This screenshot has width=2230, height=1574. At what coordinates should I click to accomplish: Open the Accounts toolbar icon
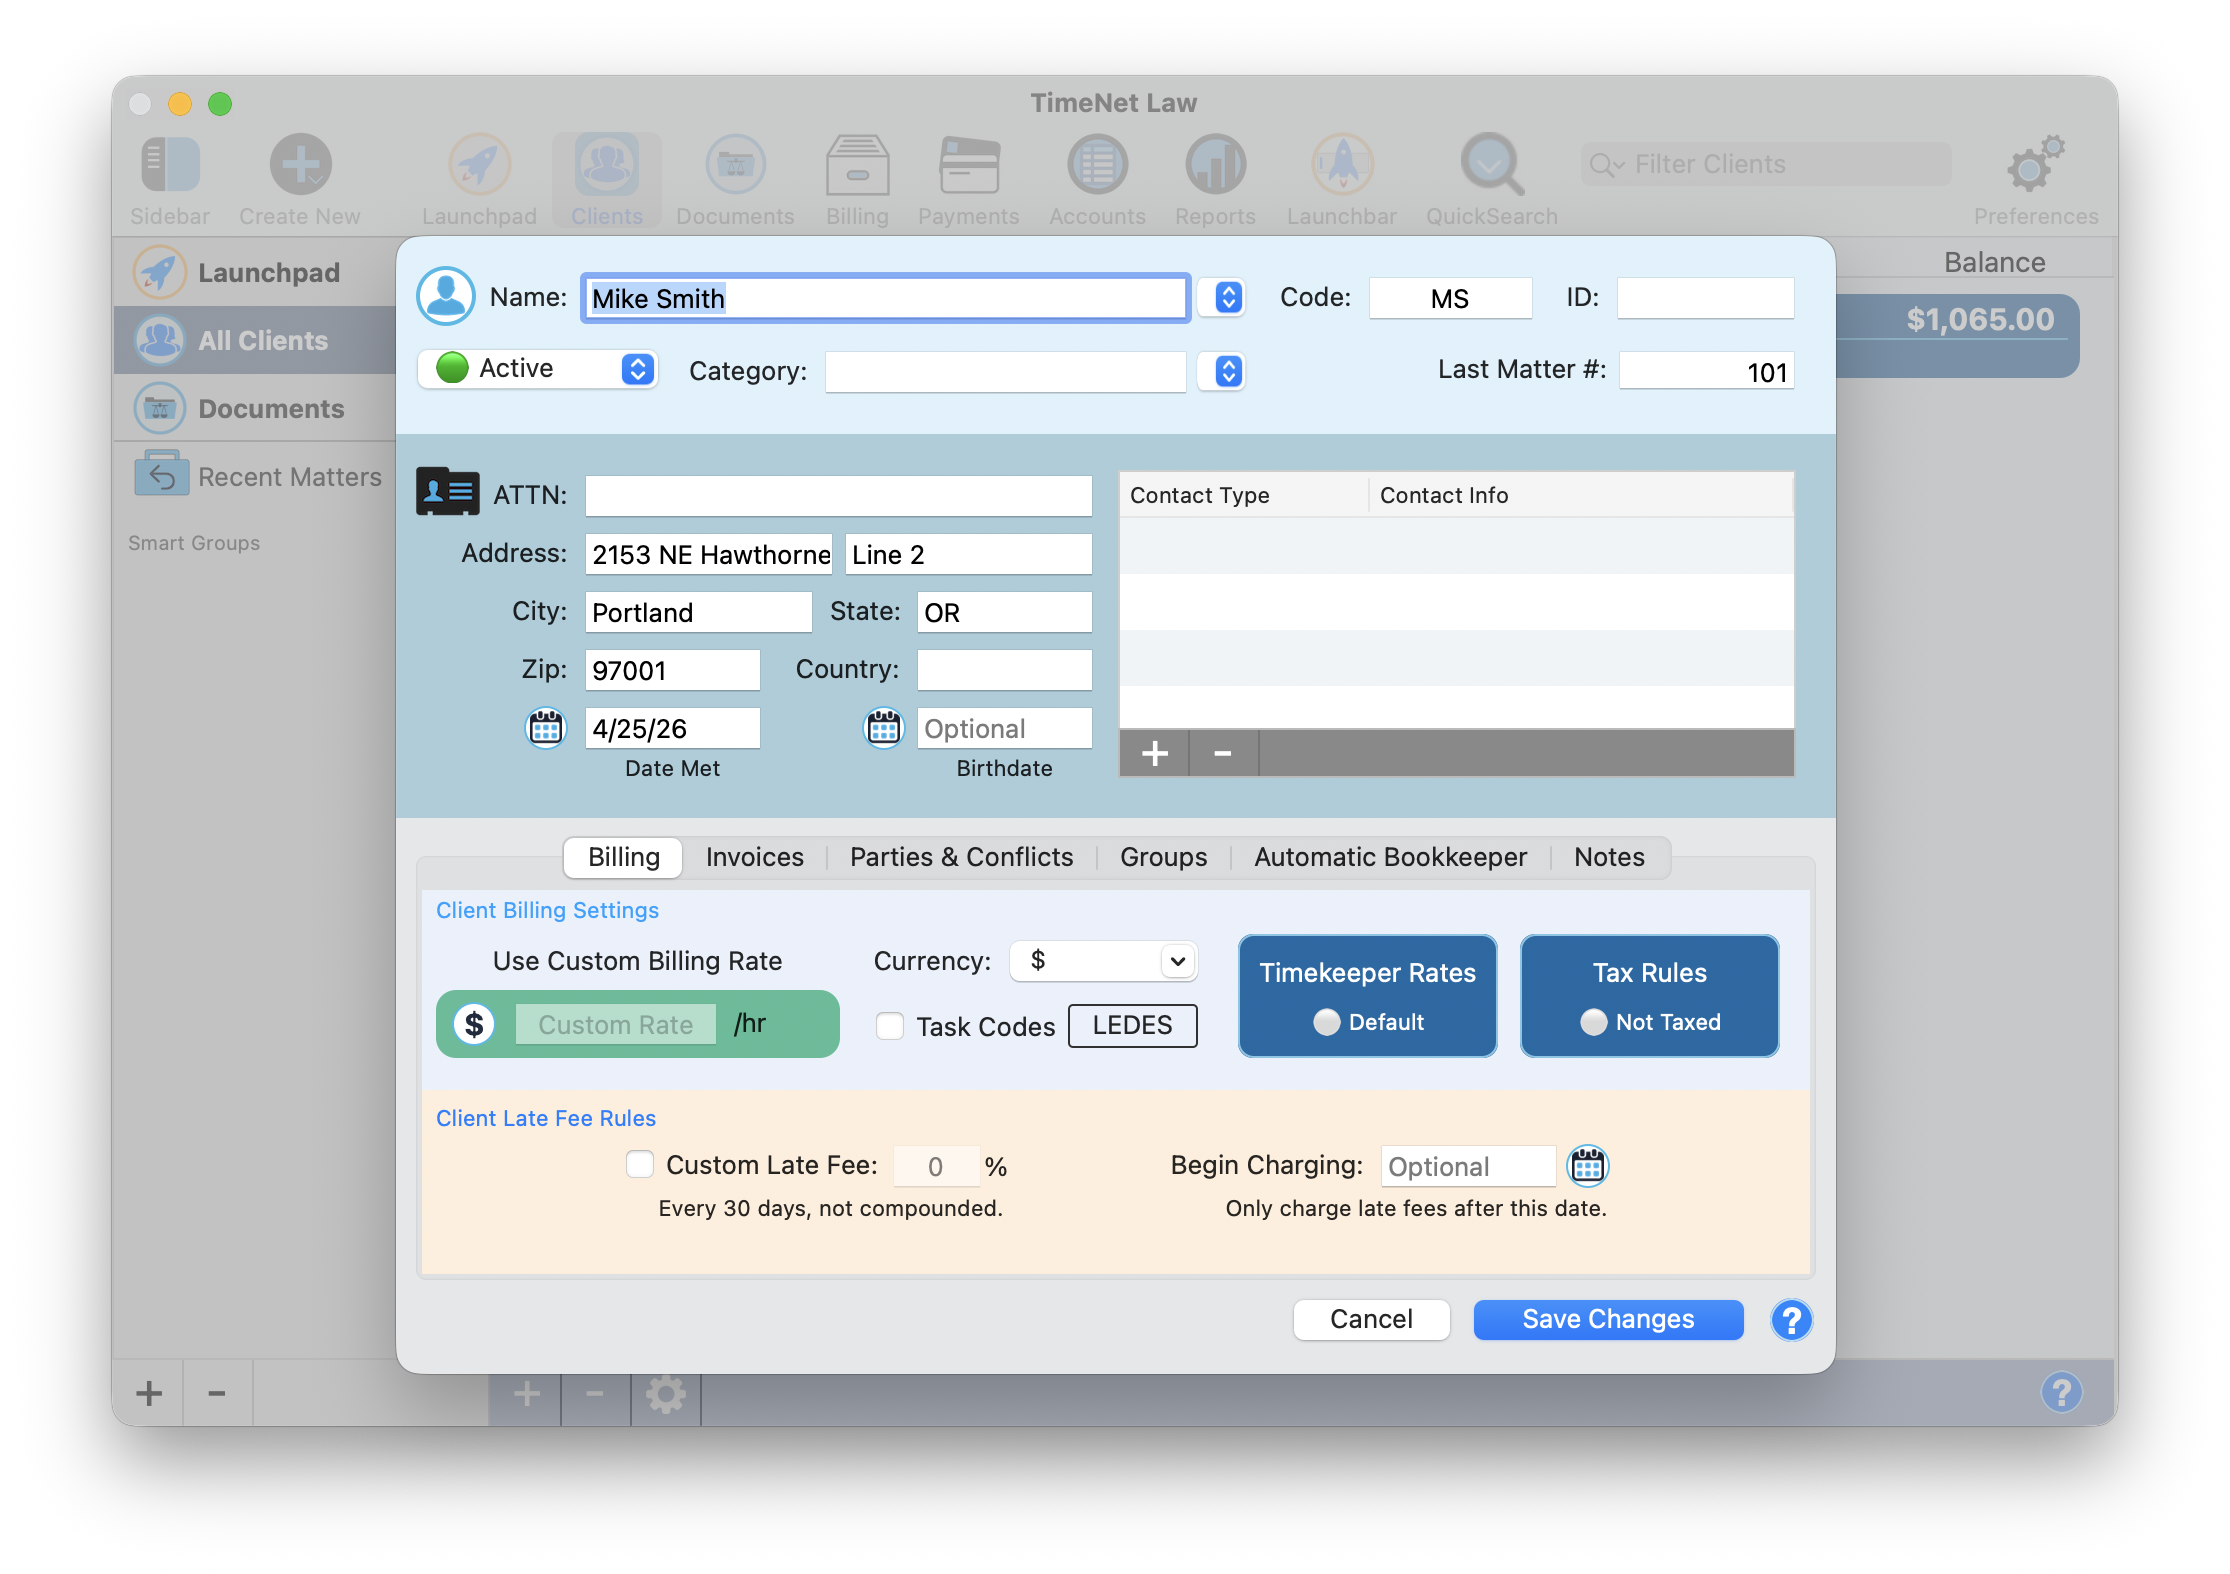pyautogui.click(x=1097, y=165)
